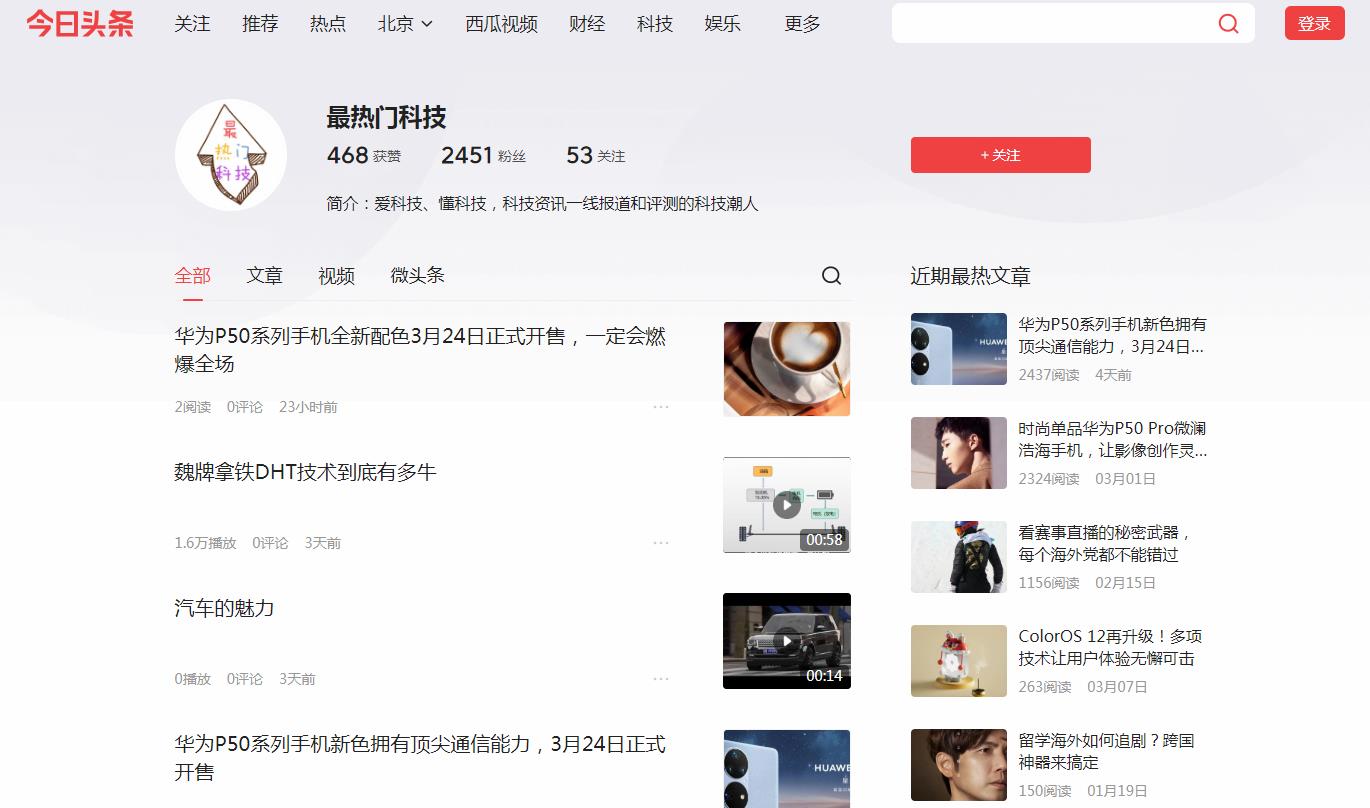Open the 汽车的魅力 title

pos(224,608)
